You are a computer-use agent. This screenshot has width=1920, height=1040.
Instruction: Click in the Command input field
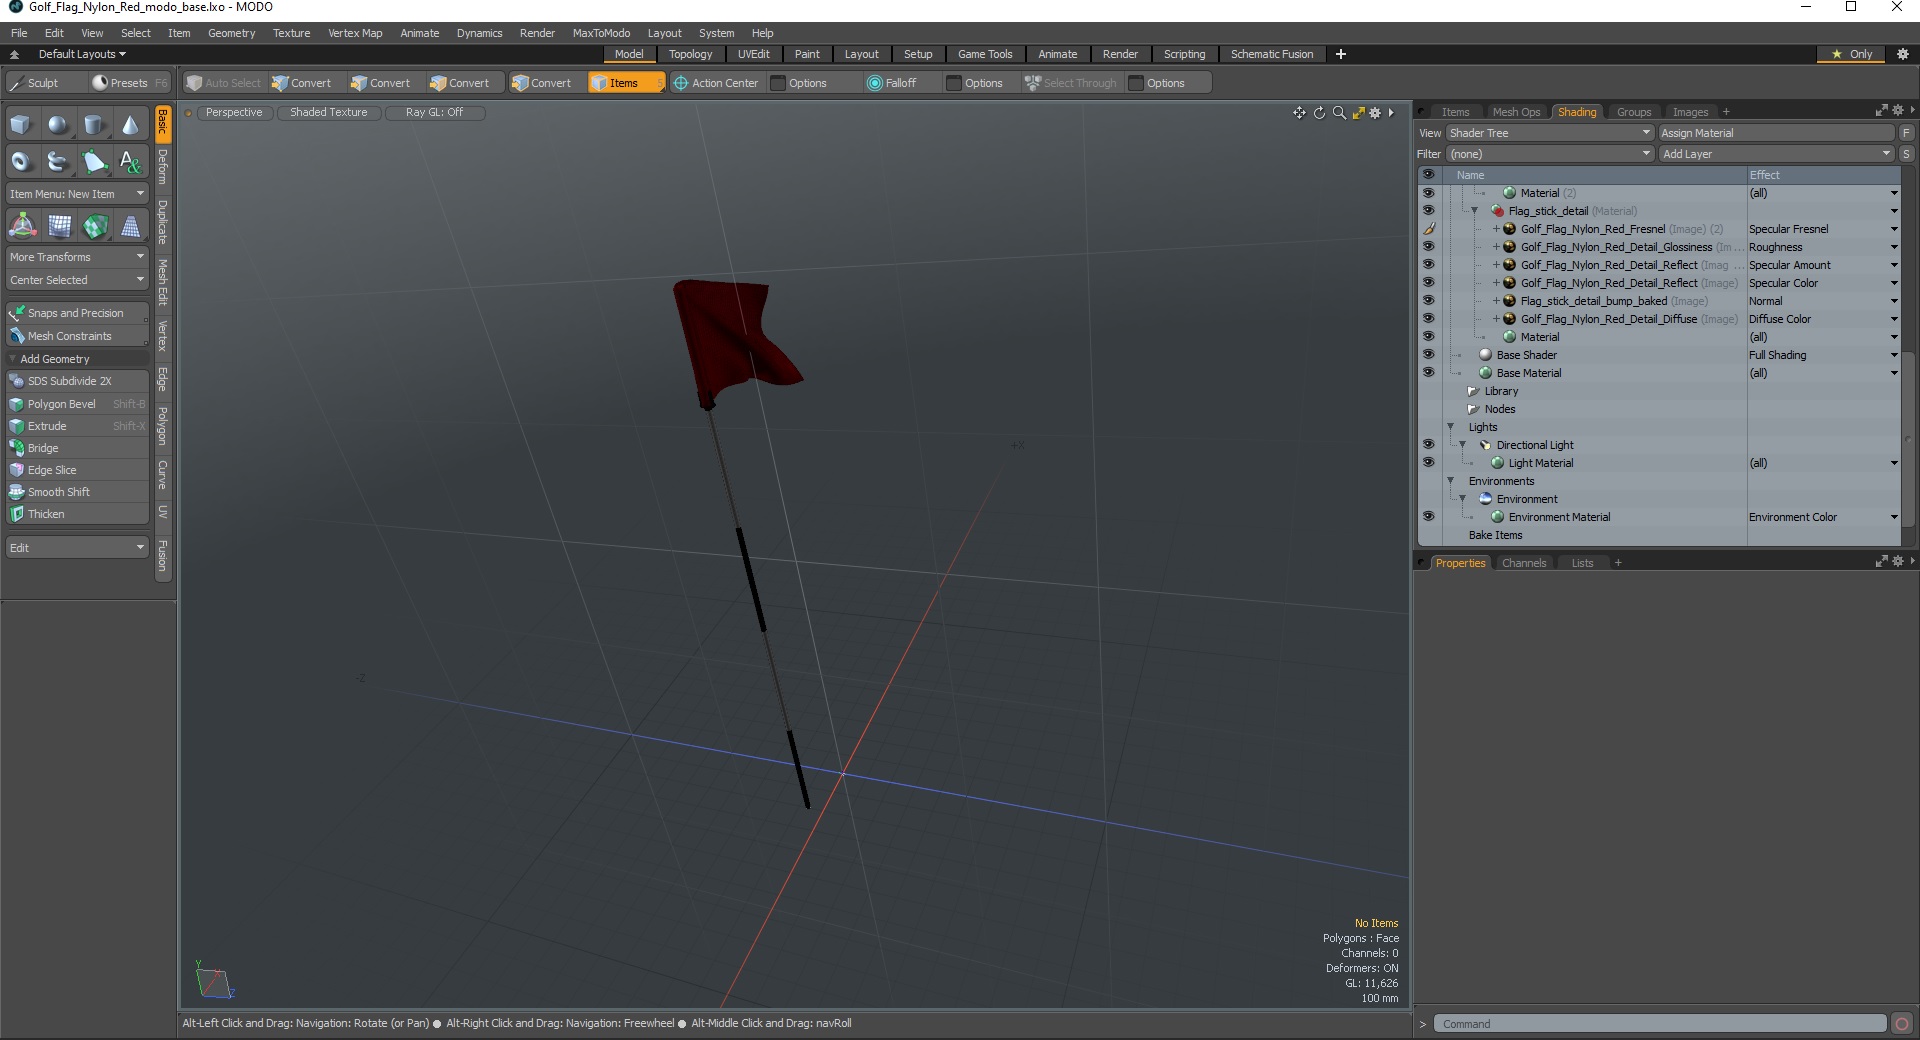pyautogui.click(x=1660, y=1024)
